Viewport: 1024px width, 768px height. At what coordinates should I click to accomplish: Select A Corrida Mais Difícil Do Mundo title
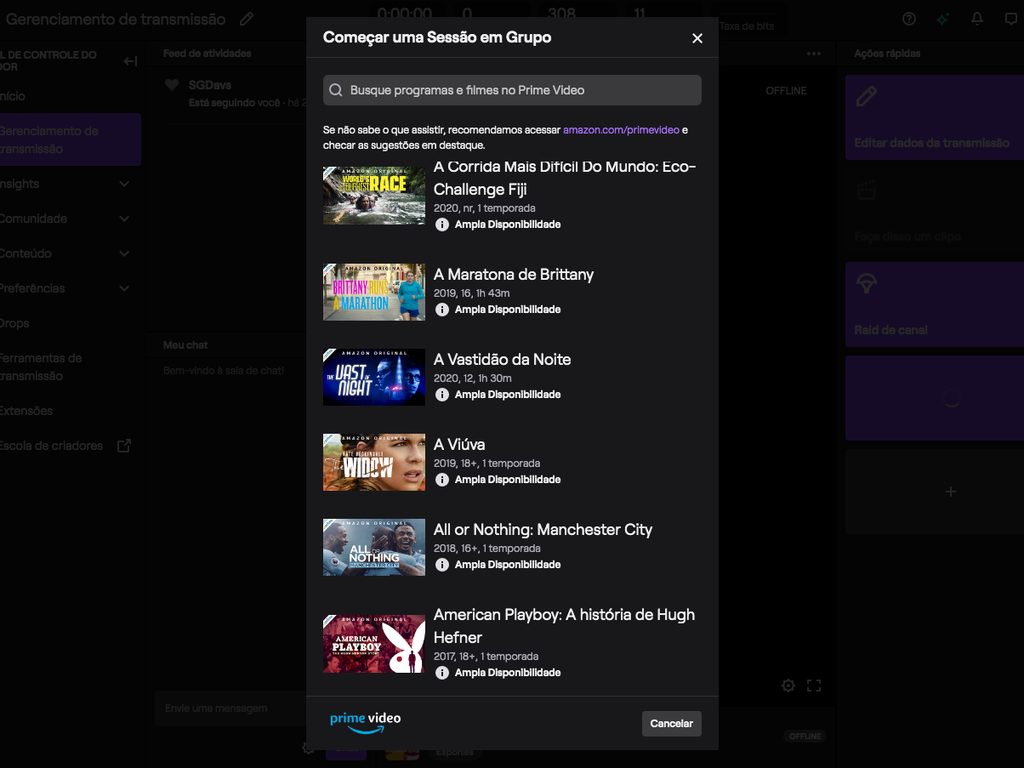564,178
